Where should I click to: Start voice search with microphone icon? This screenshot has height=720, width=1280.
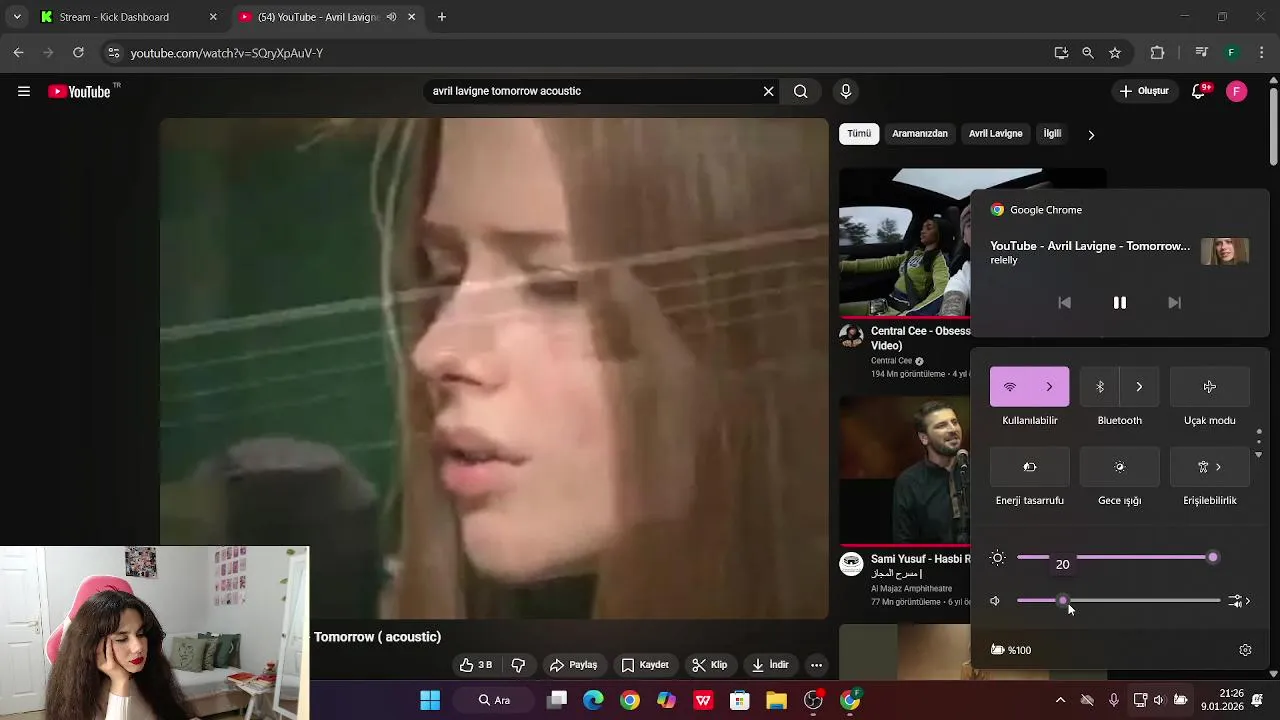pyautogui.click(x=846, y=91)
